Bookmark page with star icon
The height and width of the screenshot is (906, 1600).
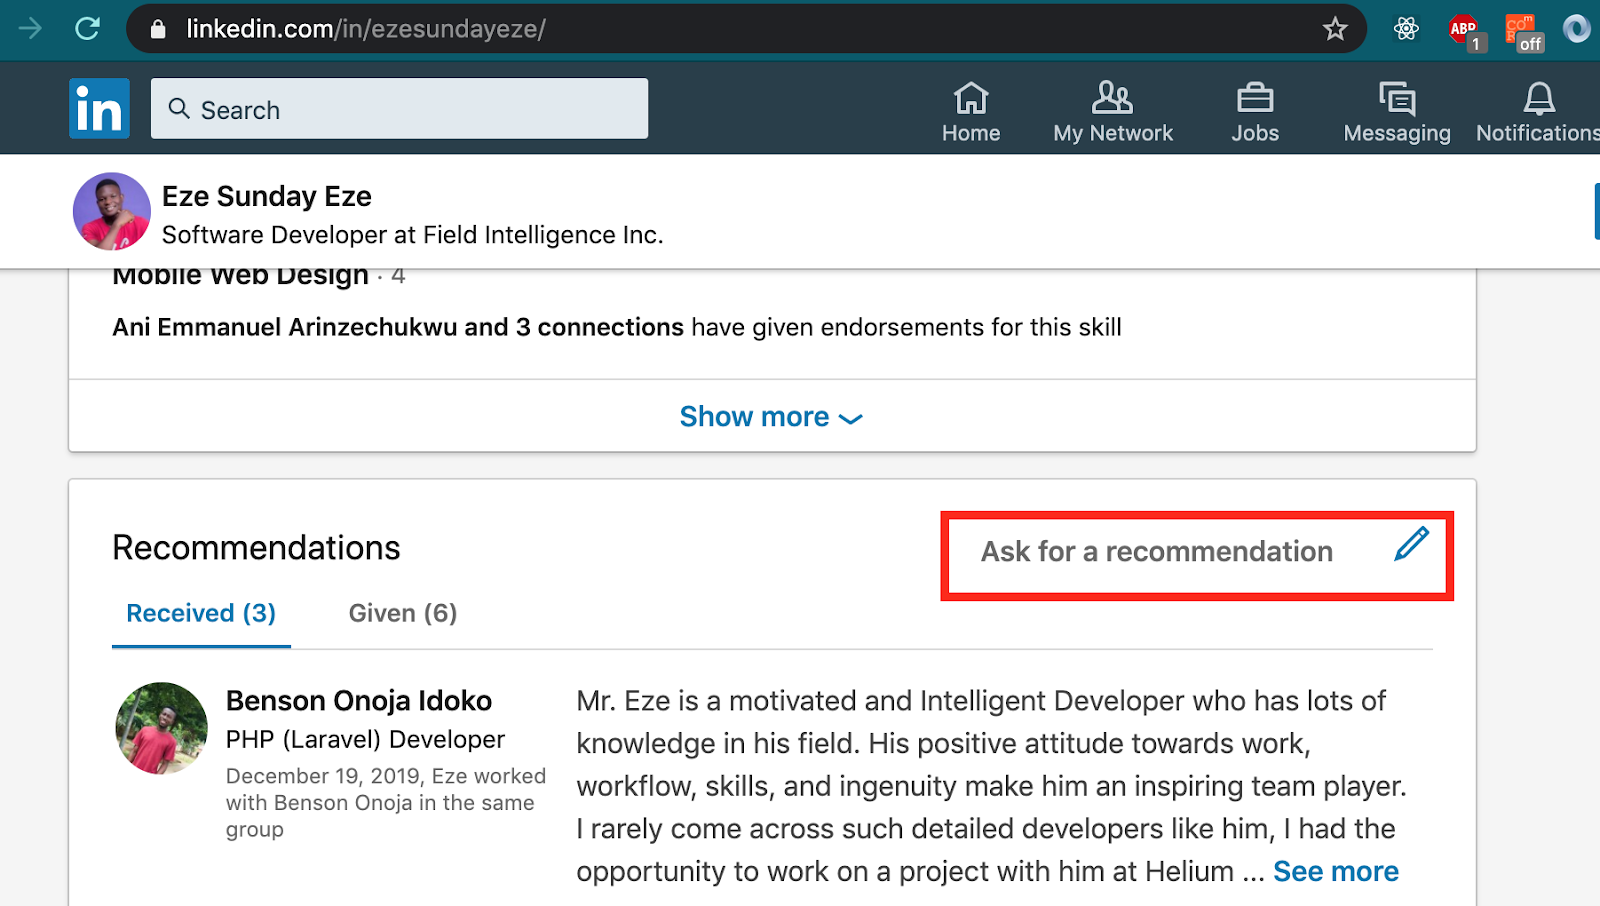[1335, 29]
